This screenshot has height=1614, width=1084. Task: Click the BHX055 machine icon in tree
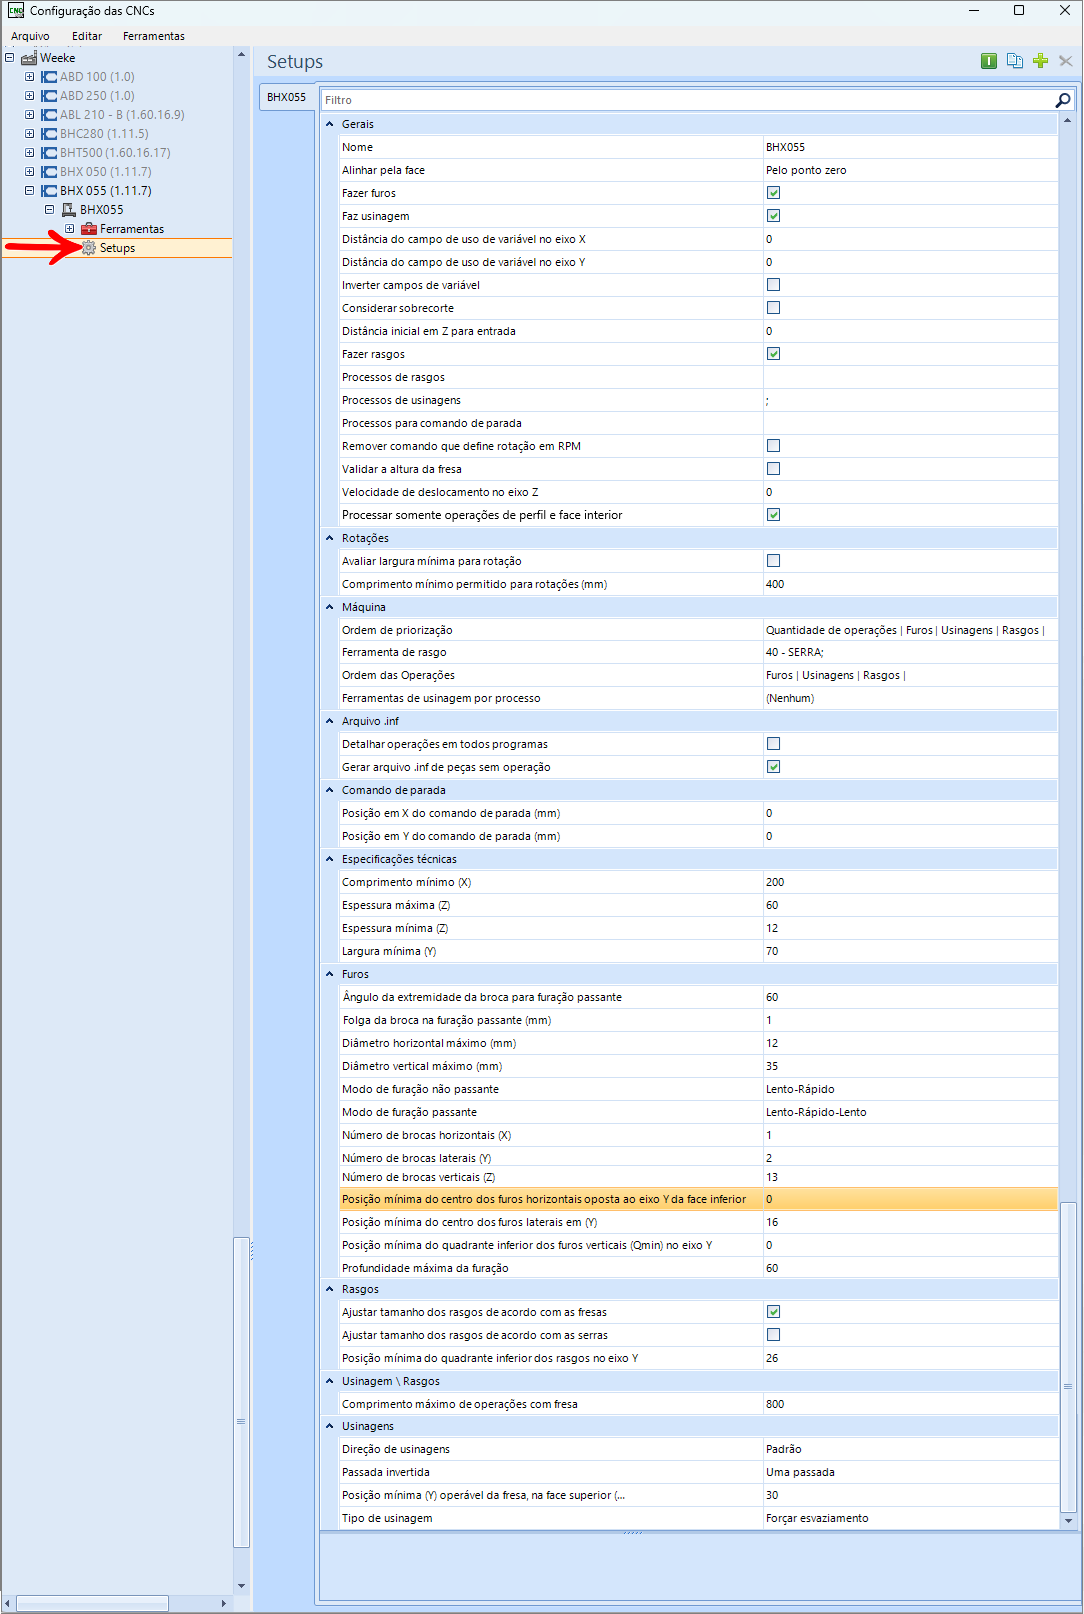tap(69, 210)
